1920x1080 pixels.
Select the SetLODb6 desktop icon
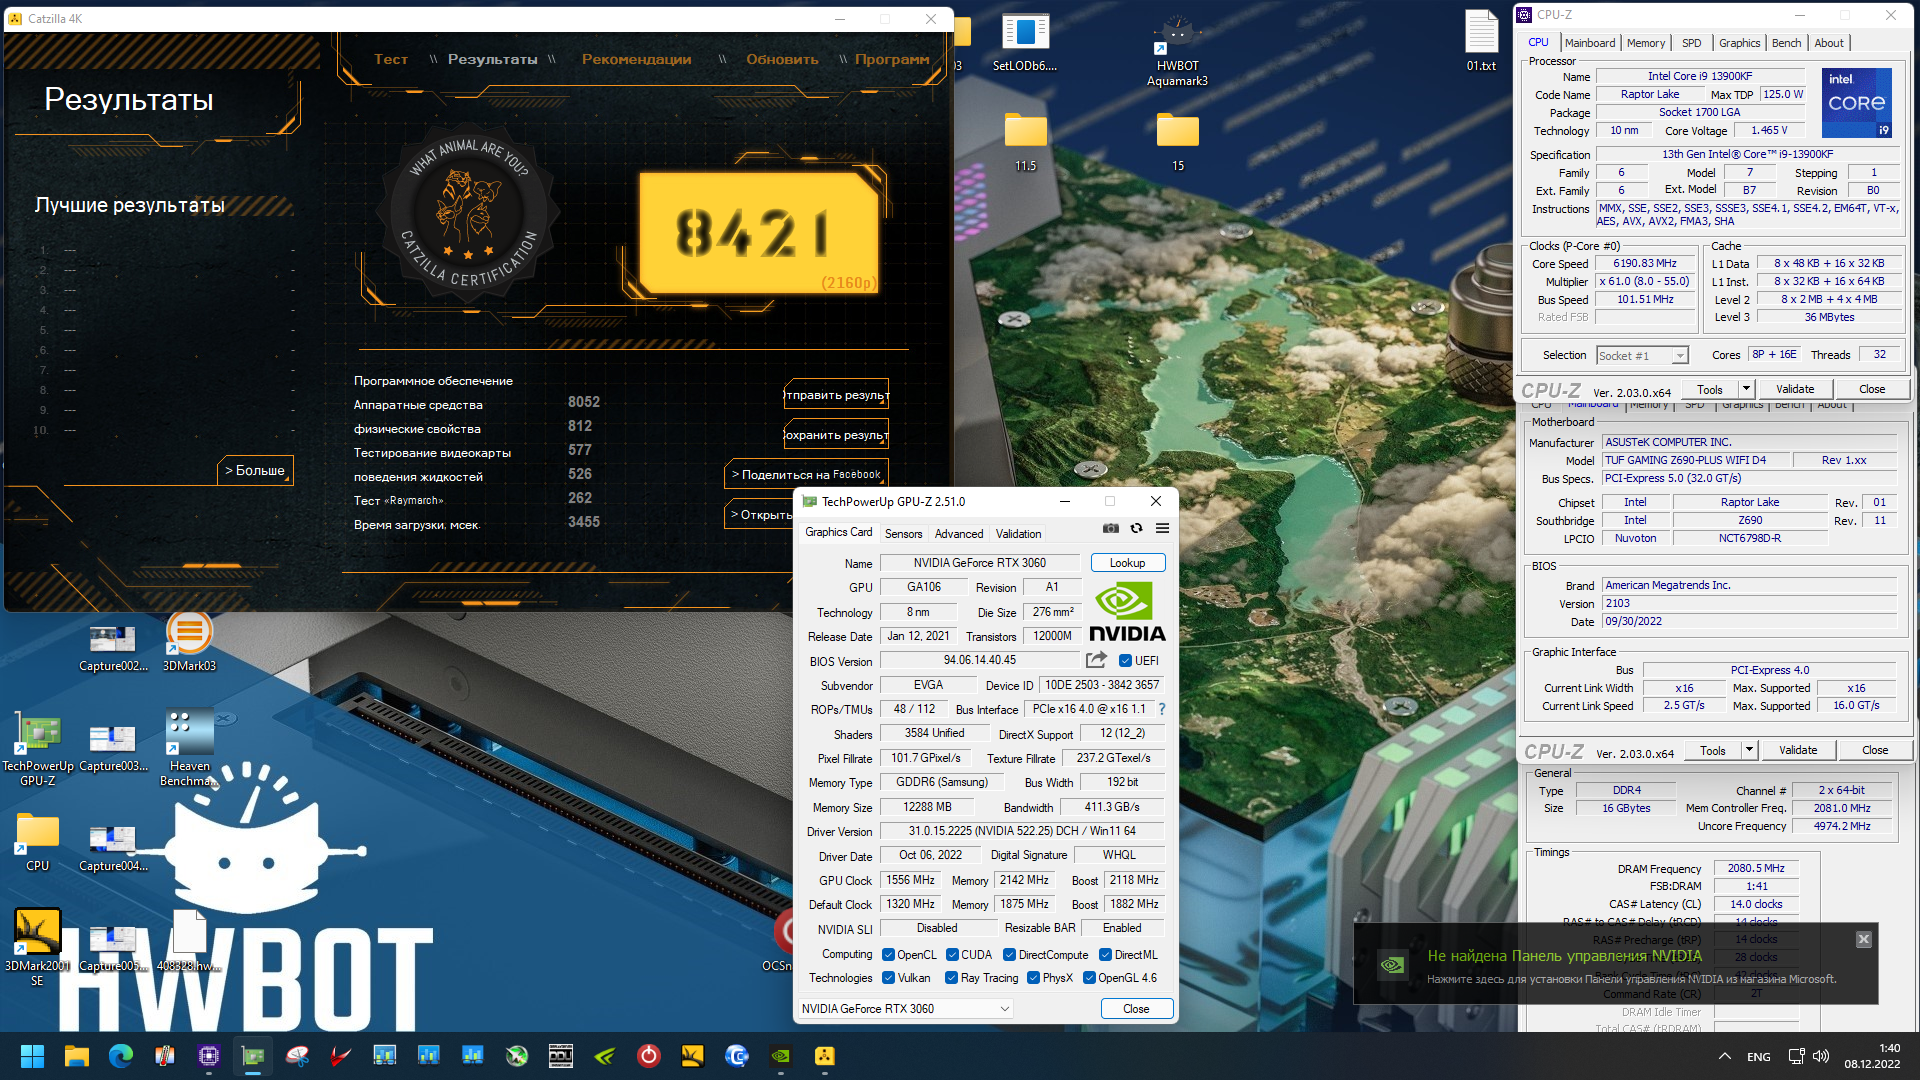[1025, 44]
